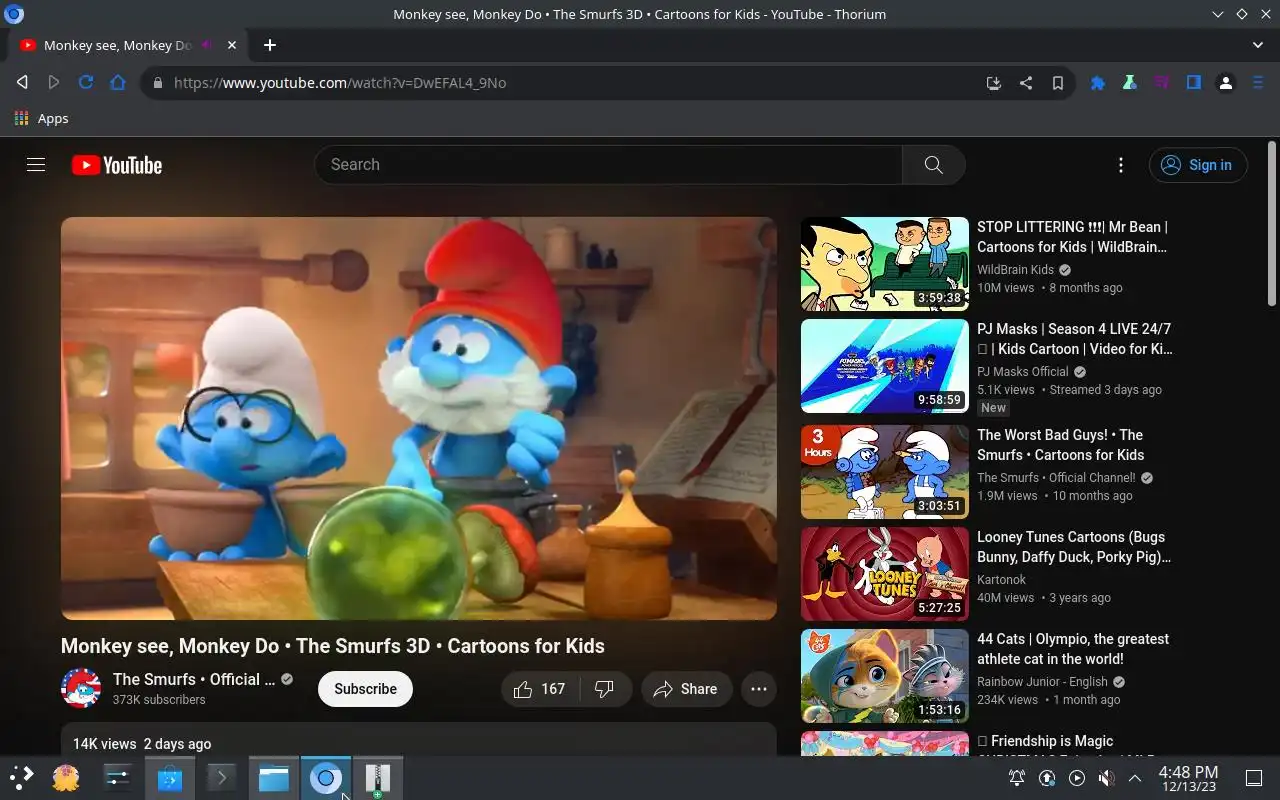Click the show desktop button in tray
The height and width of the screenshot is (800, 1280).
1254,778
